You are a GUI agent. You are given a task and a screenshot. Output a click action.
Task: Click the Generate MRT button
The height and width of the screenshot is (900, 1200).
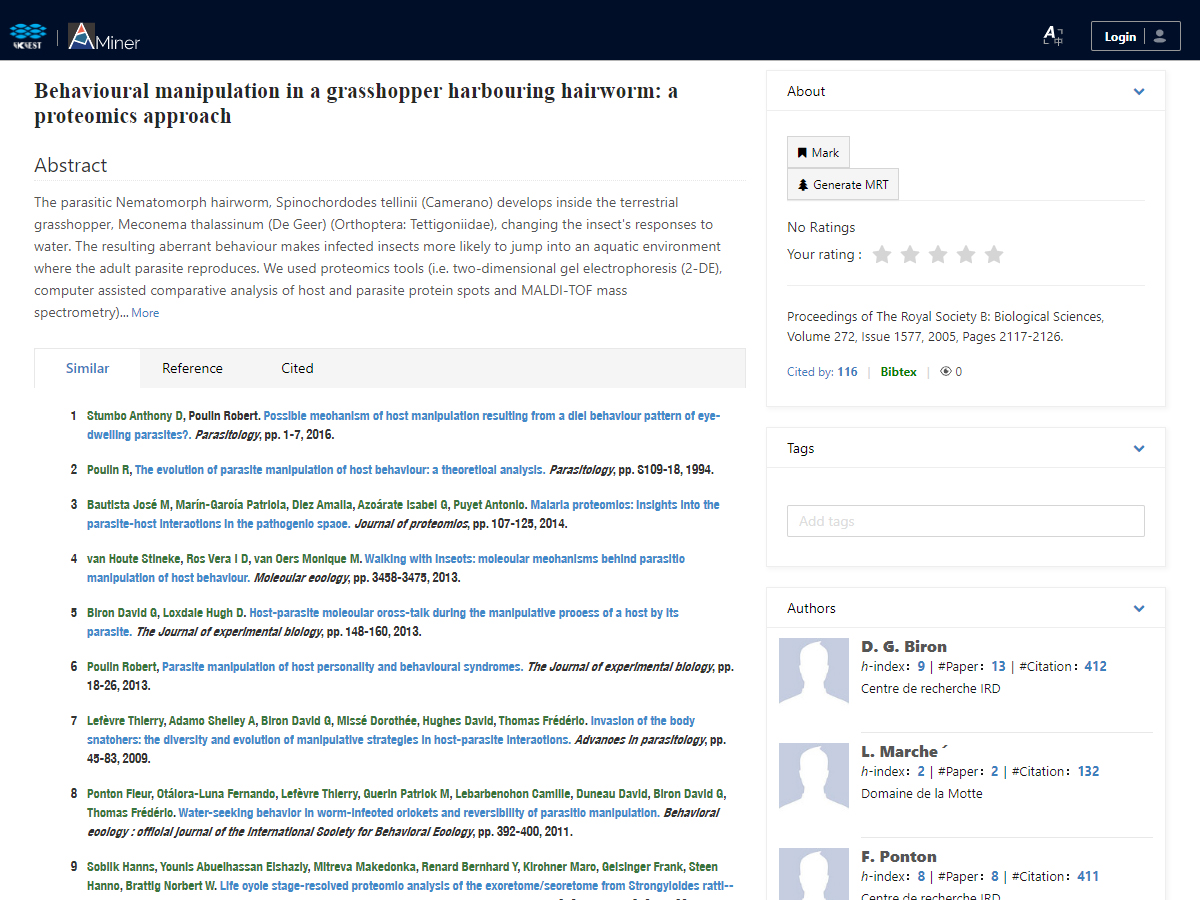[842, 185]
